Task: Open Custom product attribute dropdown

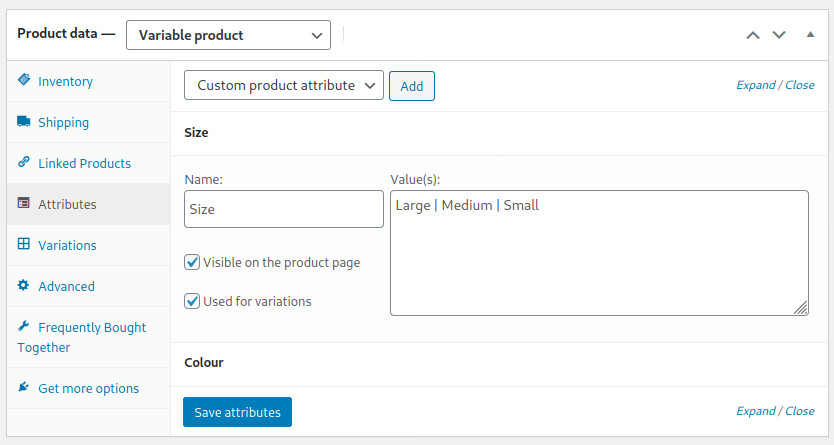Action: [x=283, y=85]
